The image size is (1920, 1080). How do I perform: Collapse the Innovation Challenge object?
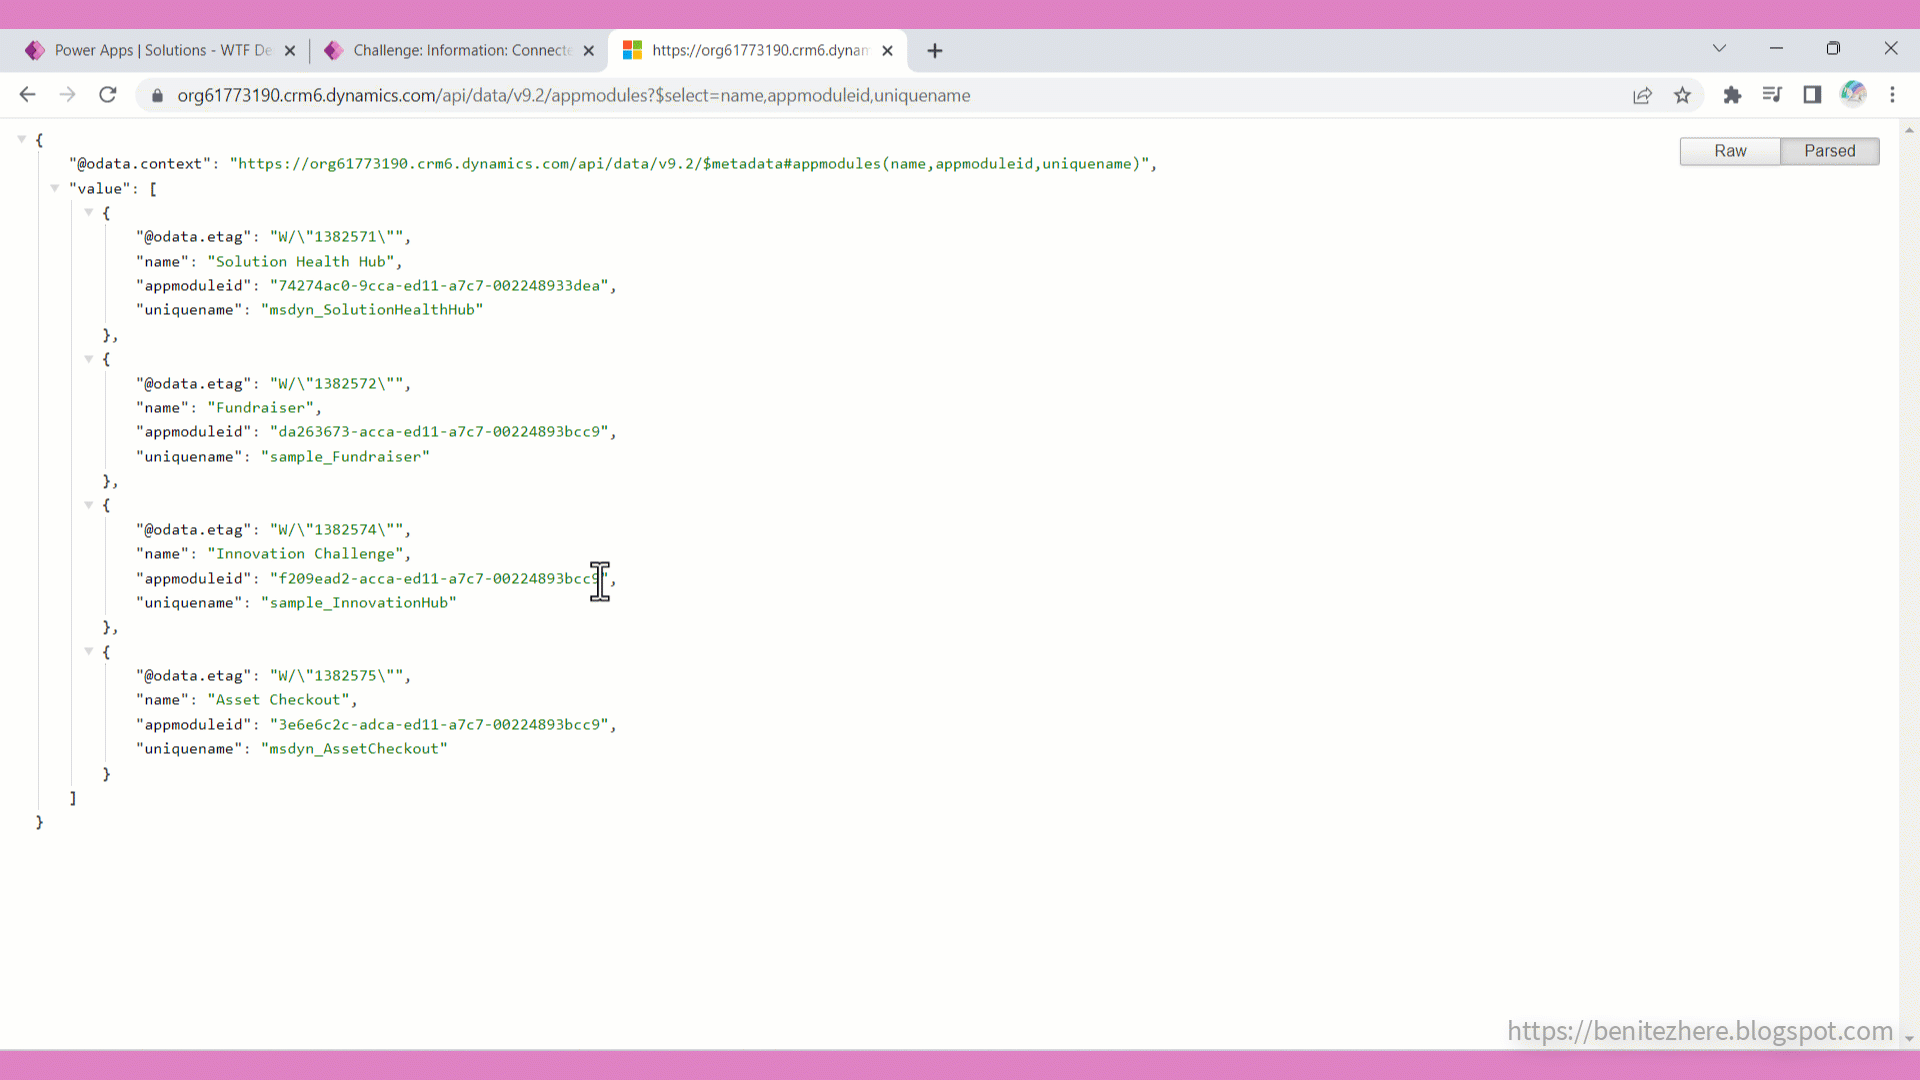[x=89, y=505]
